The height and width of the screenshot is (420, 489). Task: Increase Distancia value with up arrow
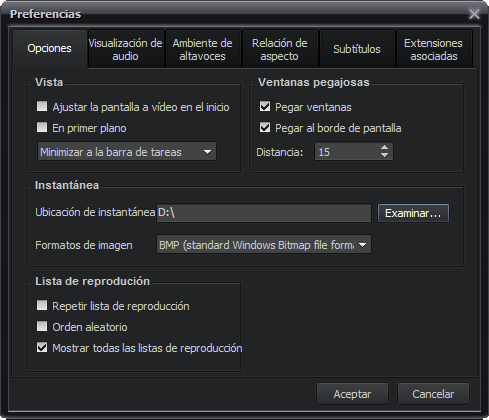(384, 148)
